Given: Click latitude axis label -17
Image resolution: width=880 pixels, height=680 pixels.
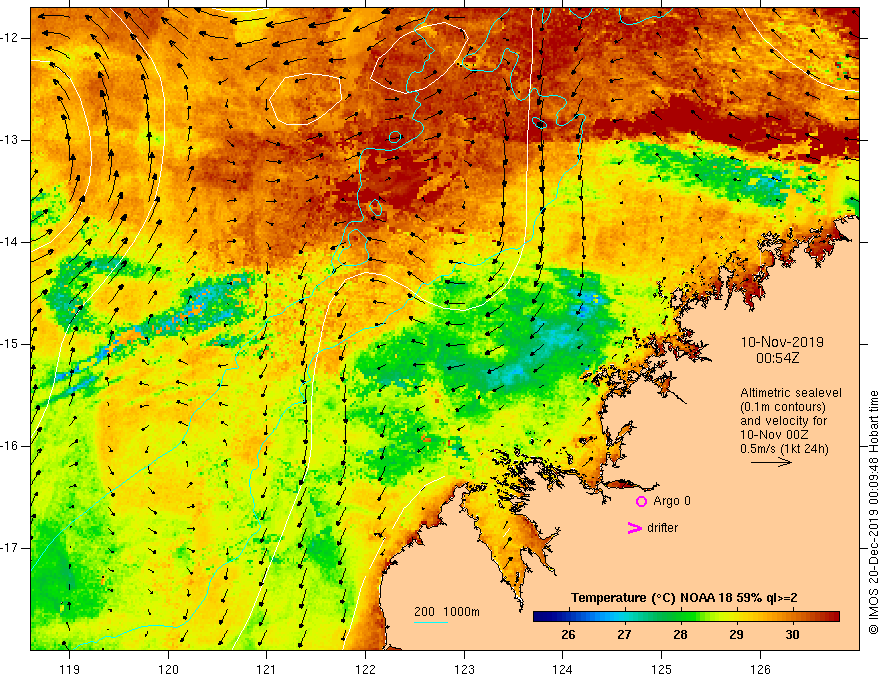Looking at the screenshot, I should pos(10,548).
